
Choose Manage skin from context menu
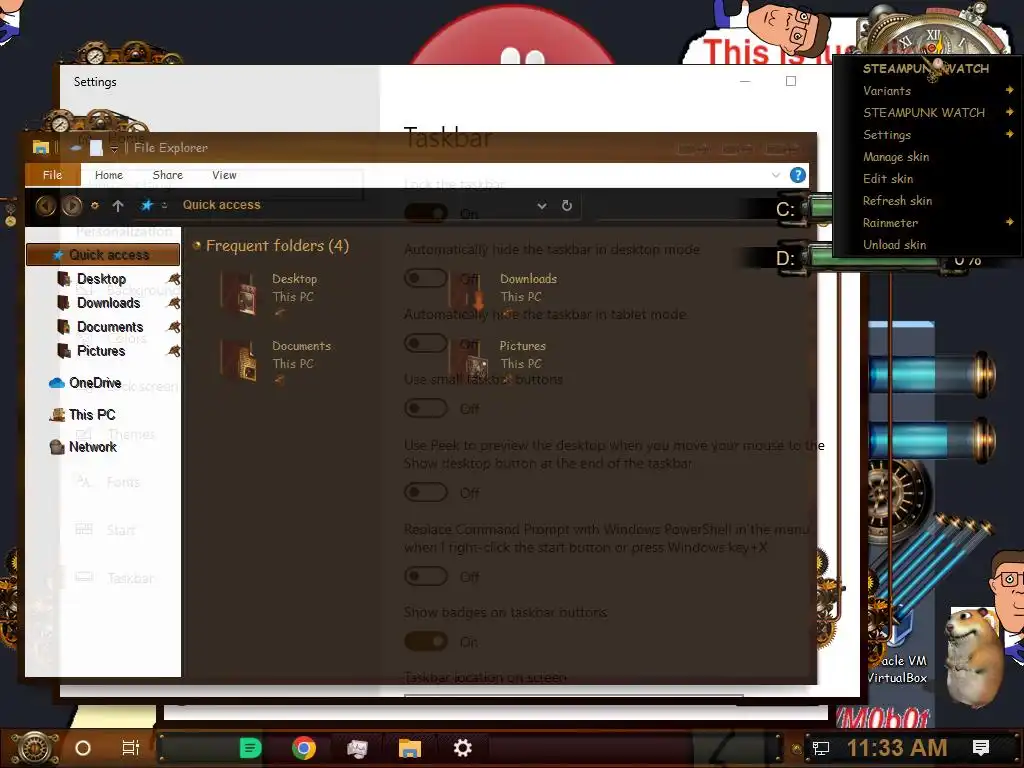tap(896, 157)
